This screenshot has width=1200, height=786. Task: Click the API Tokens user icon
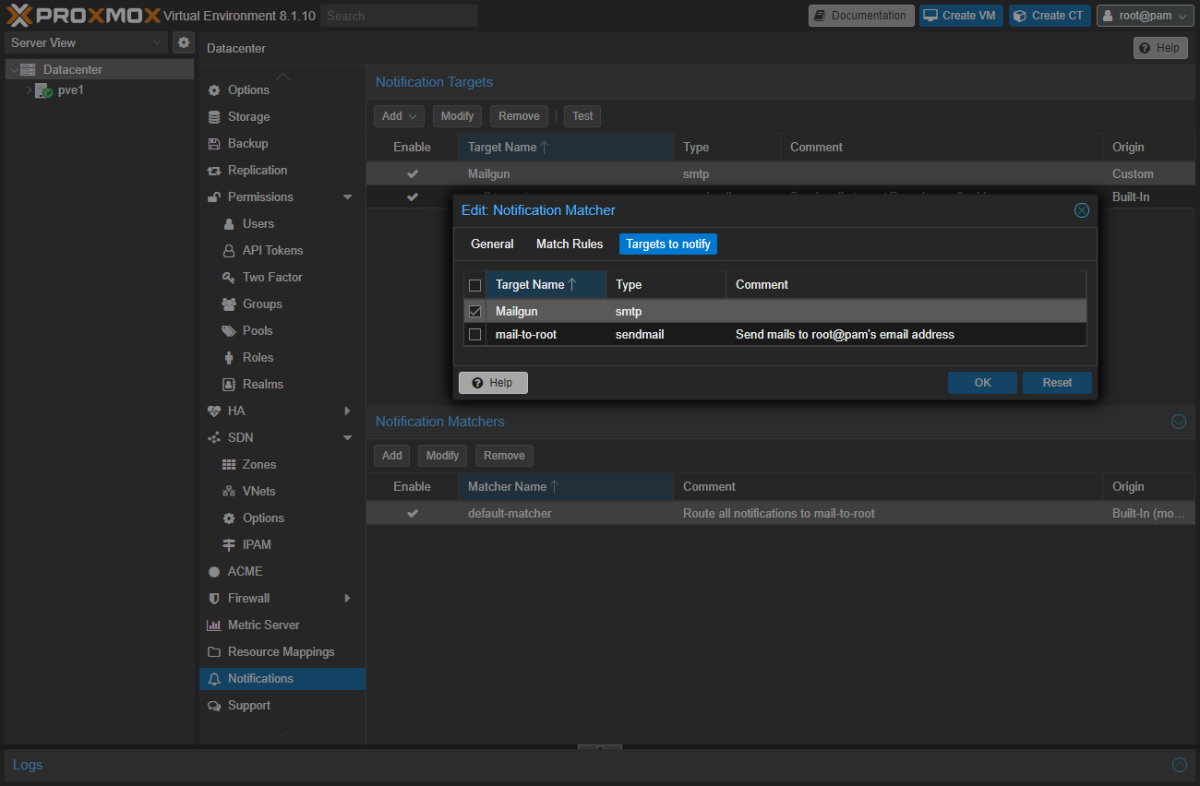[x=229, y=251]
